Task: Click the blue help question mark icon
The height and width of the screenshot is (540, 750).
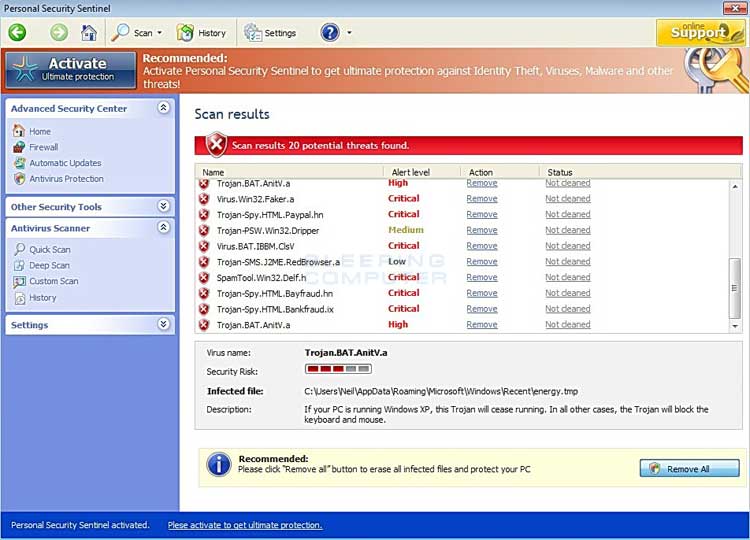Action: coord(330,33)
